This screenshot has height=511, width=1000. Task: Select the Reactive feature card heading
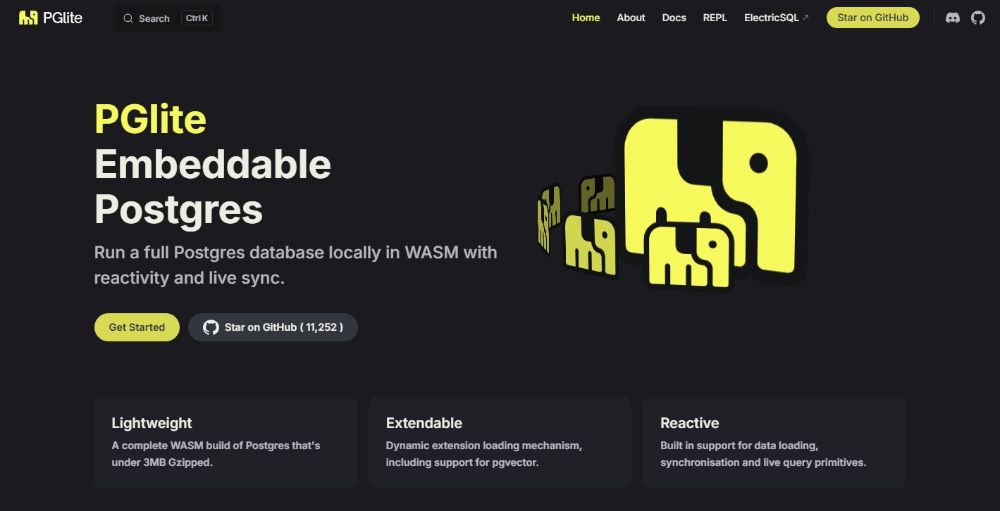coord(689,423)
